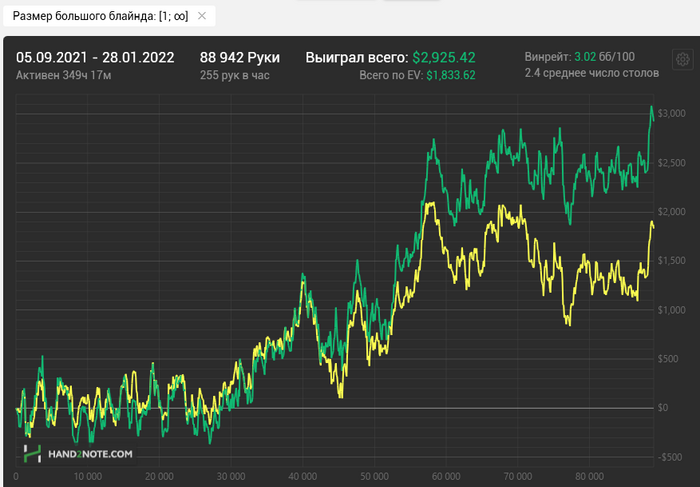Screen dimensions: 700x487
Task: Click the $0 axis label
Action: click(663, 408)
